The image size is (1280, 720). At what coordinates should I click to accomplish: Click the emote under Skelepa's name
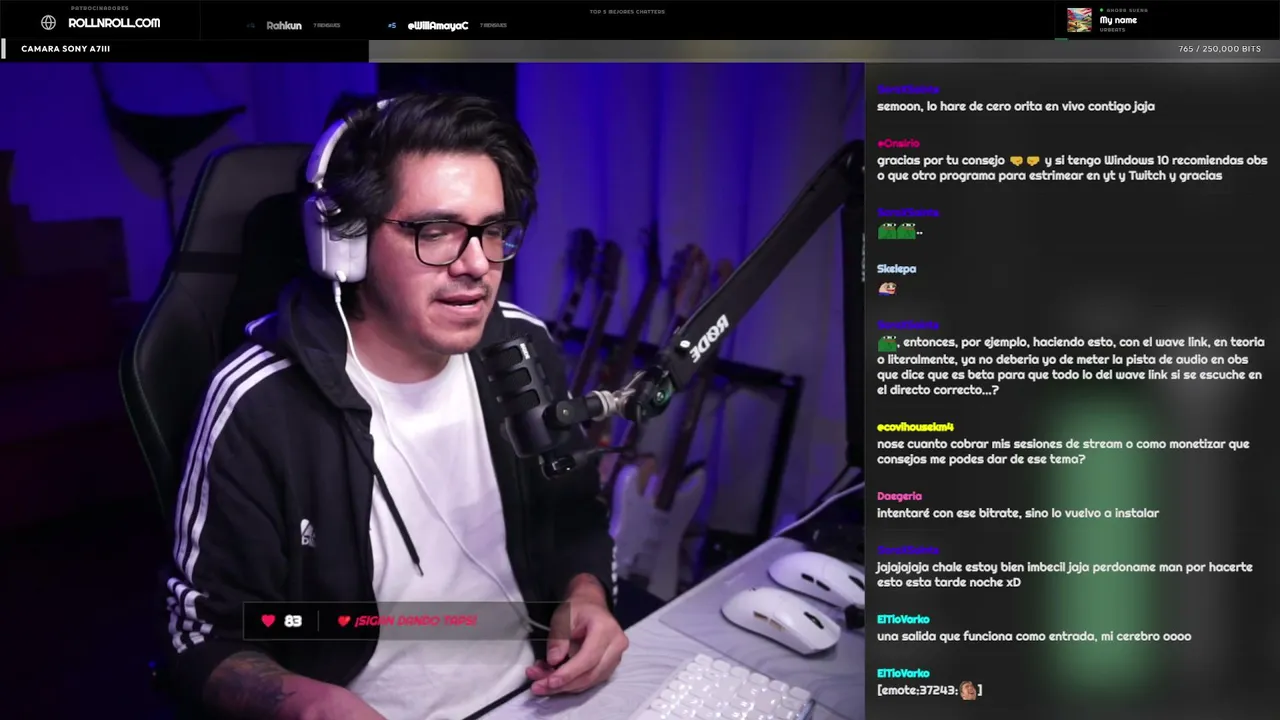[x=887, y=289]
